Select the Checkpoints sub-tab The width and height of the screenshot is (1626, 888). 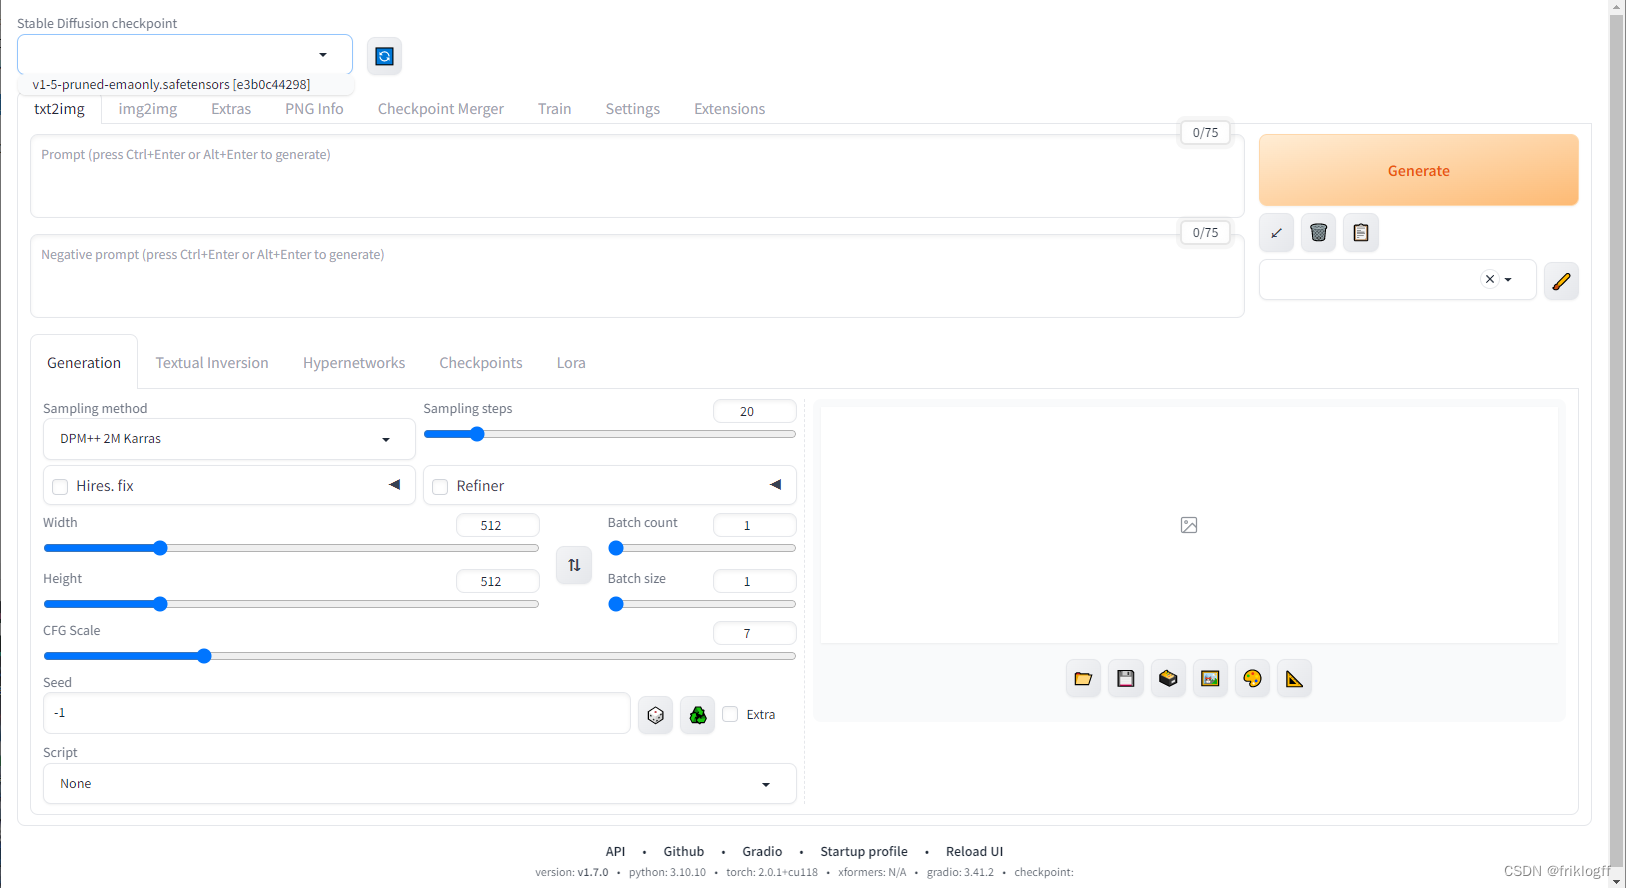(x=481, y=363)
